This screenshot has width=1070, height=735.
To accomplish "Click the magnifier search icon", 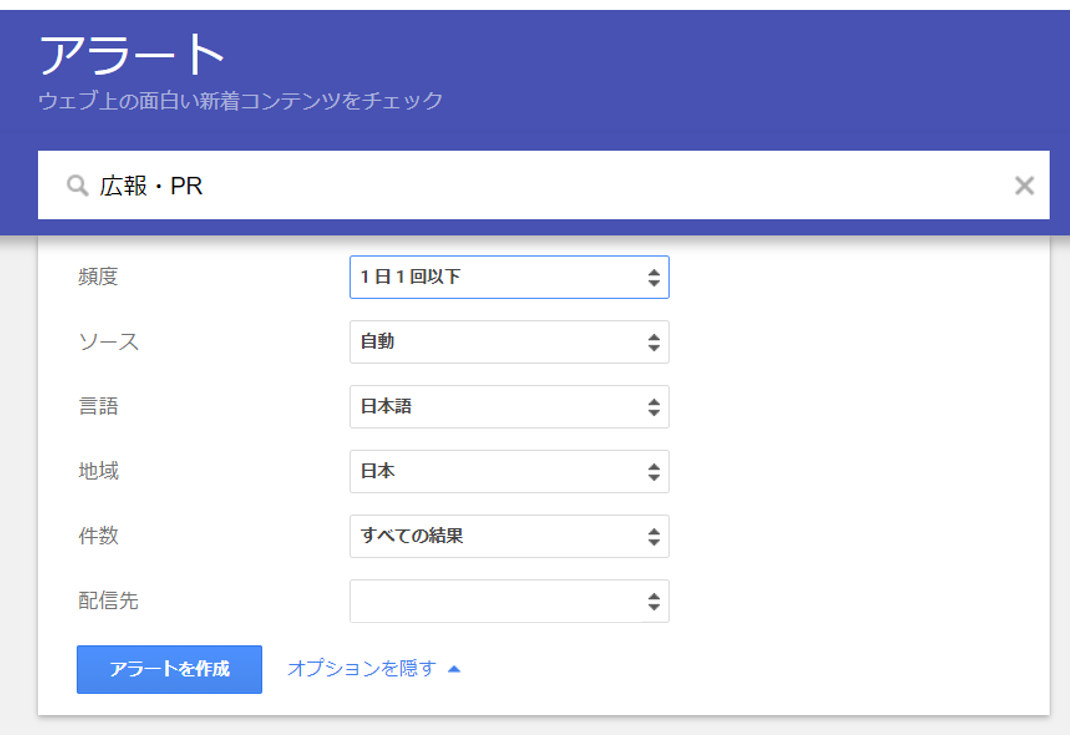I will click(x=77, y=186).
